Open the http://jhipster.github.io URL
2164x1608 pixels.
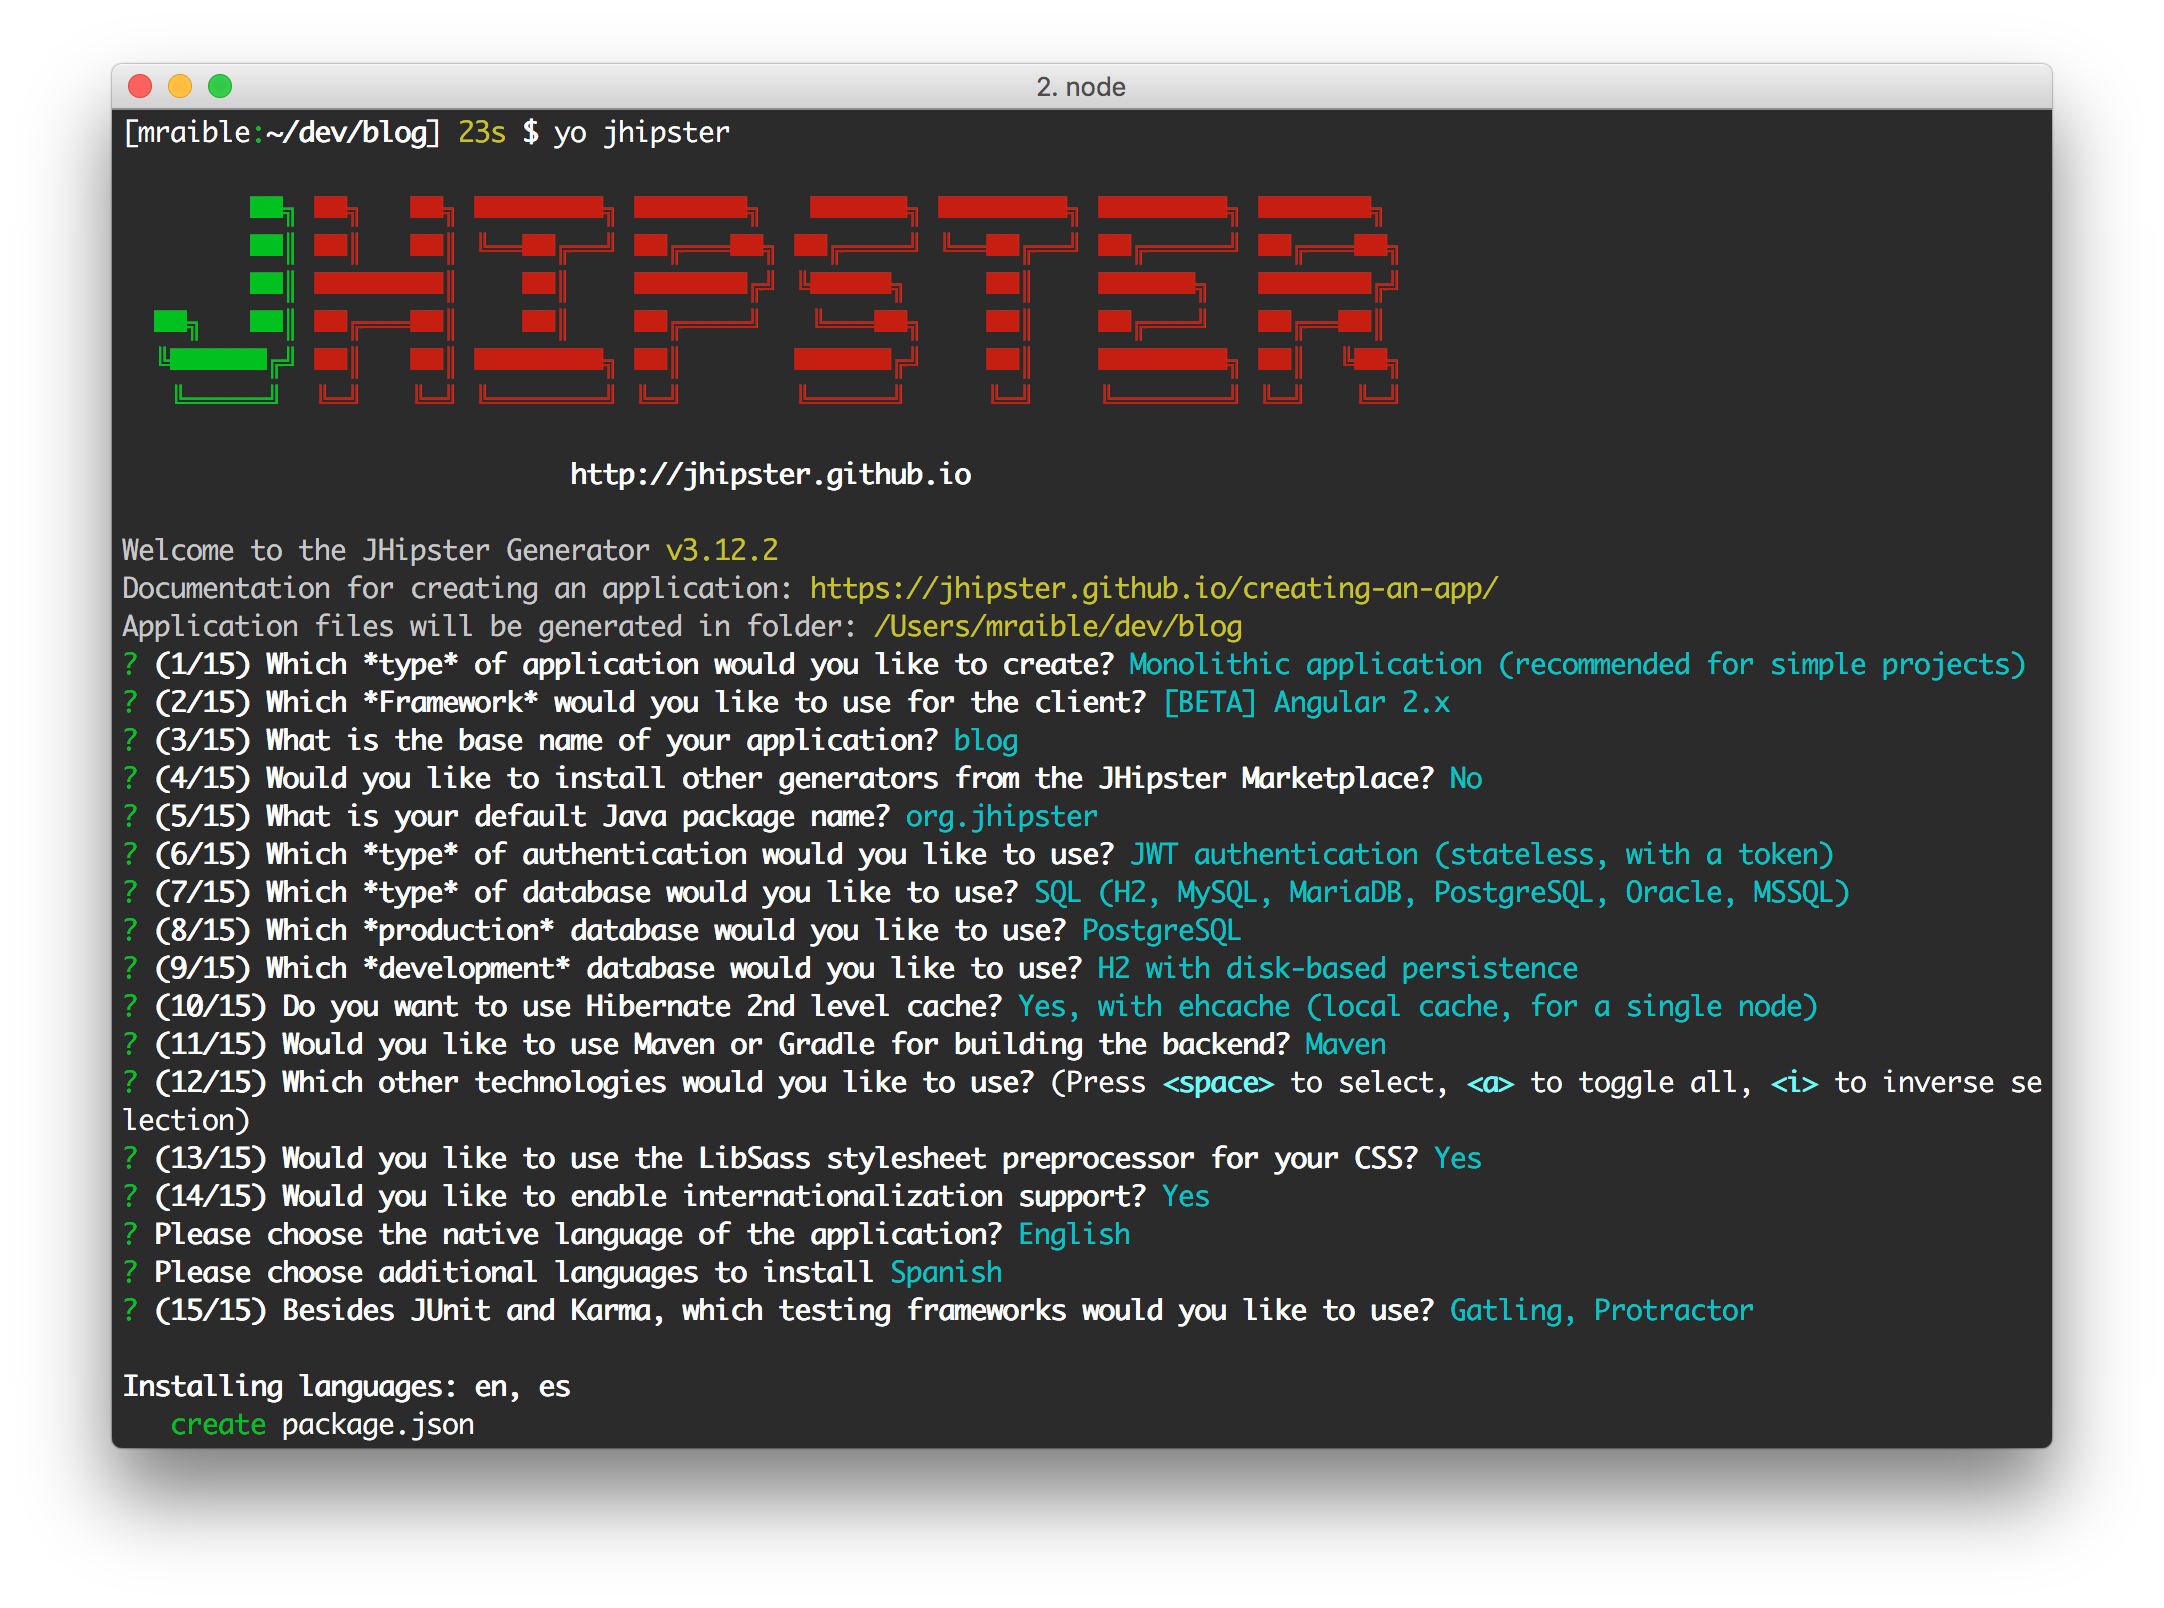[x=770, y=474]
